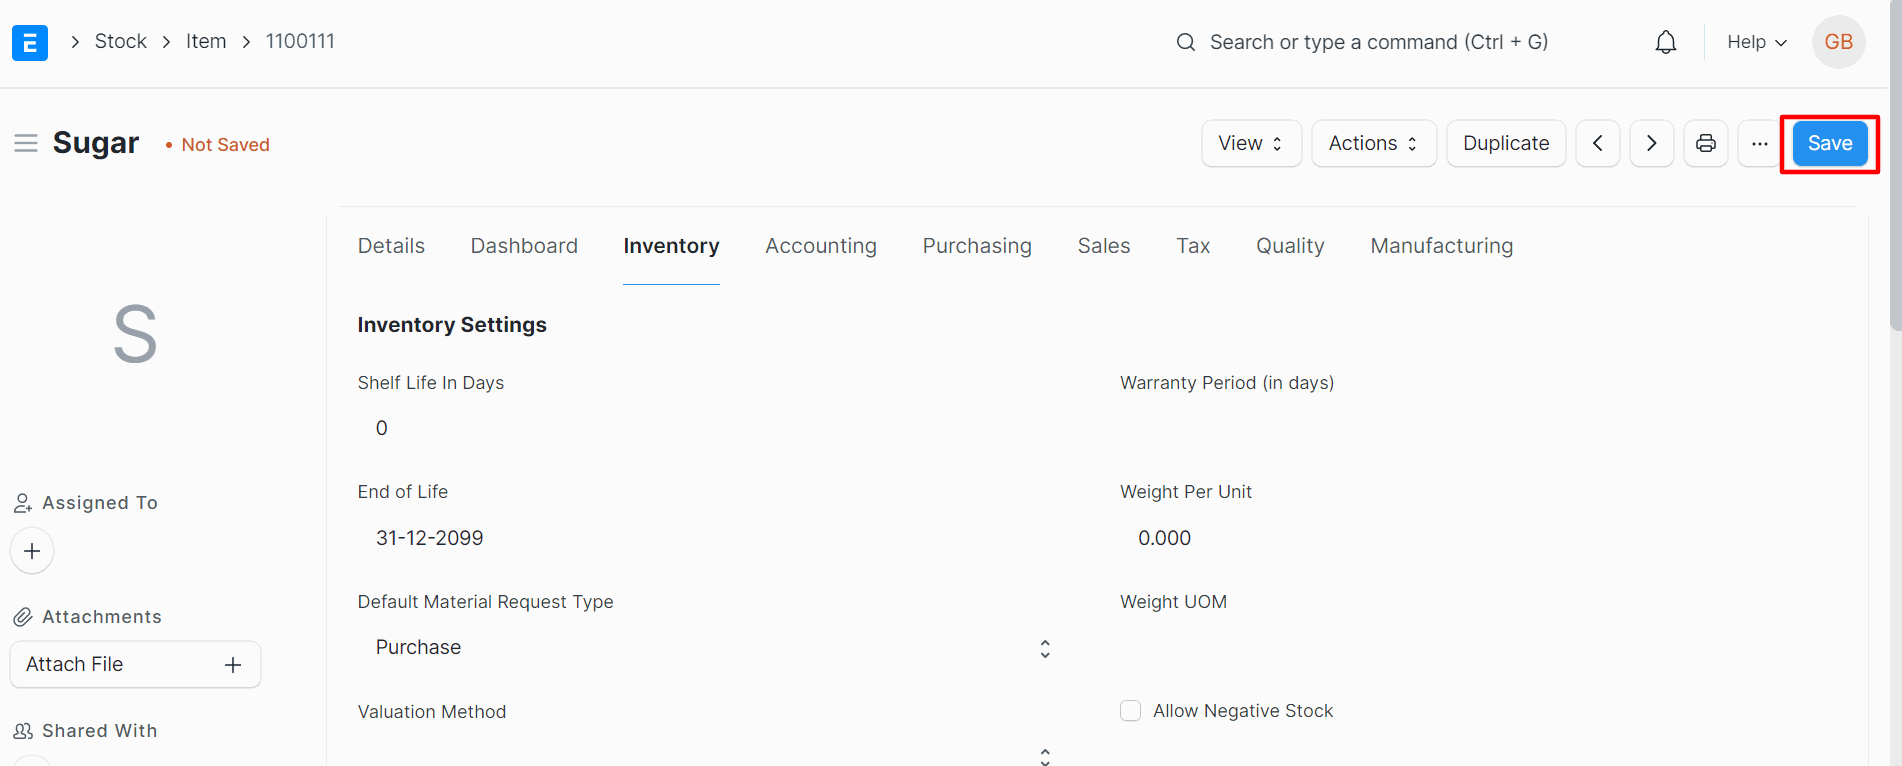Switch to the Manufacturing tab

pyautogui.click(x=1441, y=246)
